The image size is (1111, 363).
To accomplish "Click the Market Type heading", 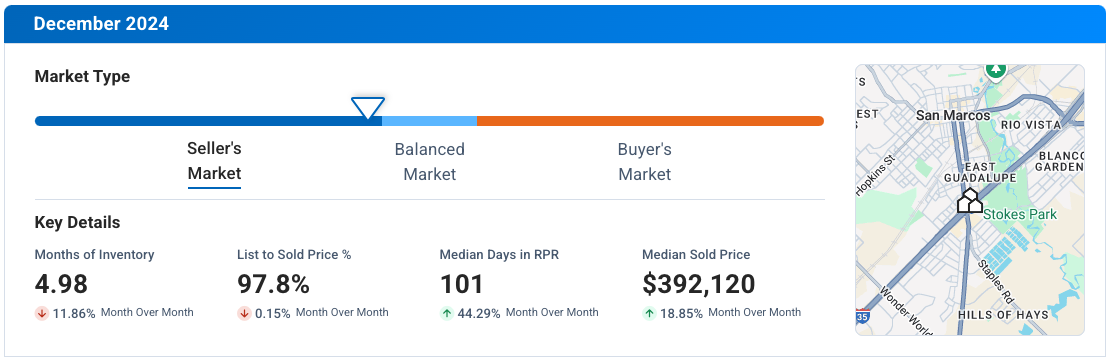I will coord(82,77).
